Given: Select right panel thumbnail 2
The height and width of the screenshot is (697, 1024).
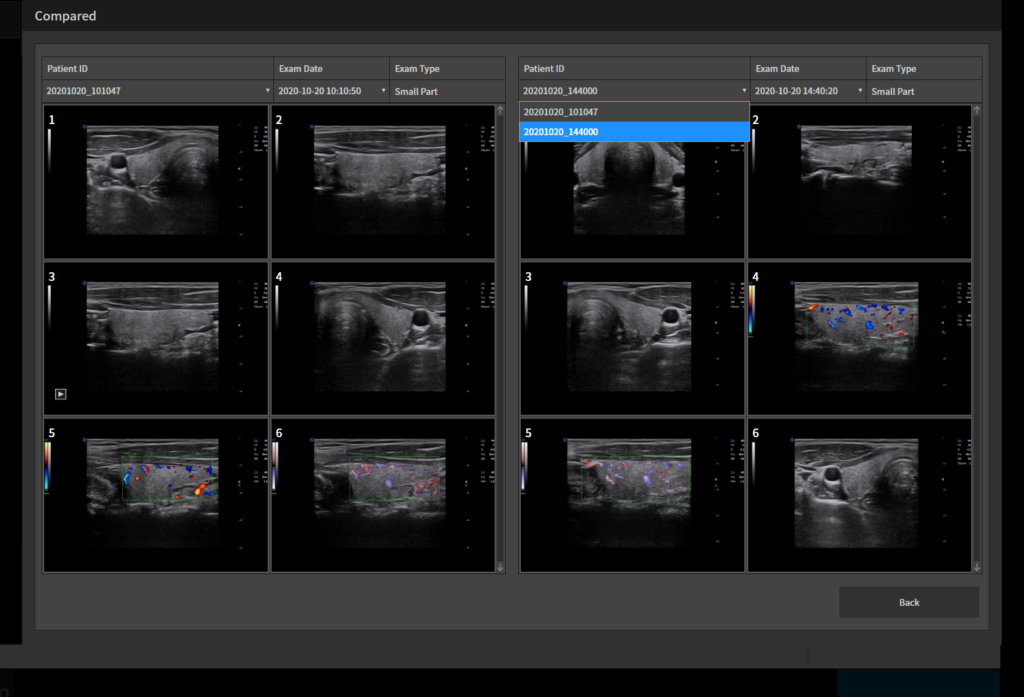Looking at the screenshot, I should pyautogui.click(x=859, y=182).
